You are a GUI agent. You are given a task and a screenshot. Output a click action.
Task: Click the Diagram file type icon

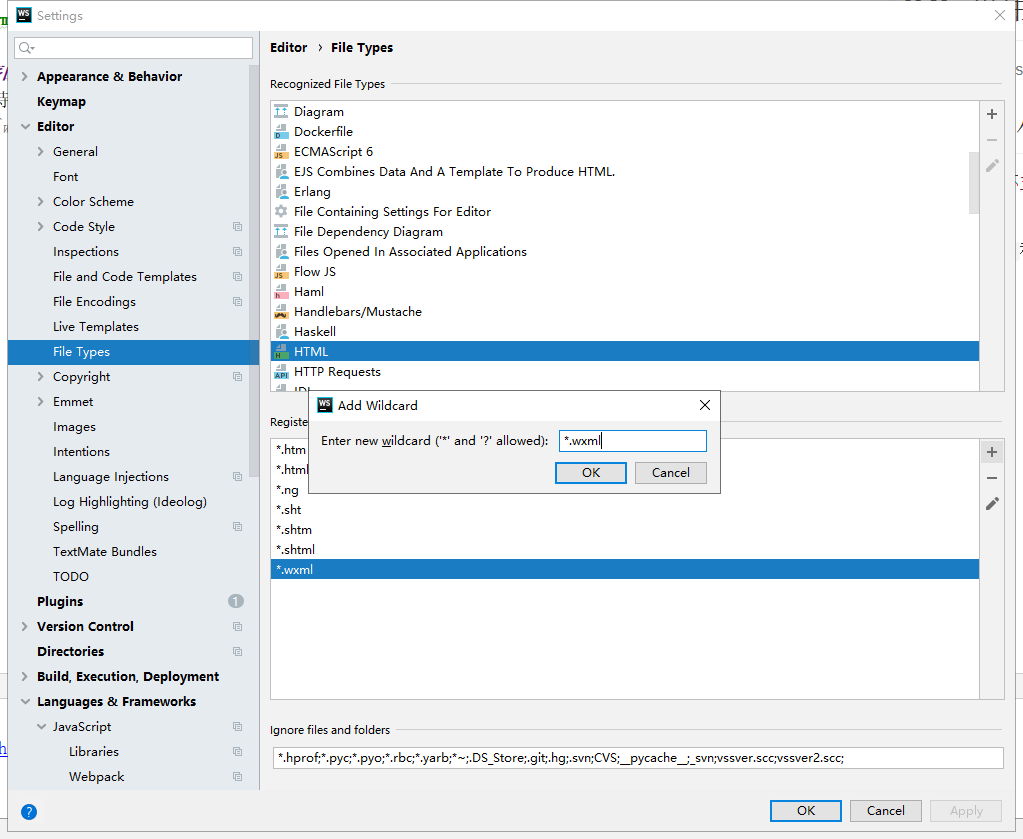pyautogui.click(x=281, y=112)
